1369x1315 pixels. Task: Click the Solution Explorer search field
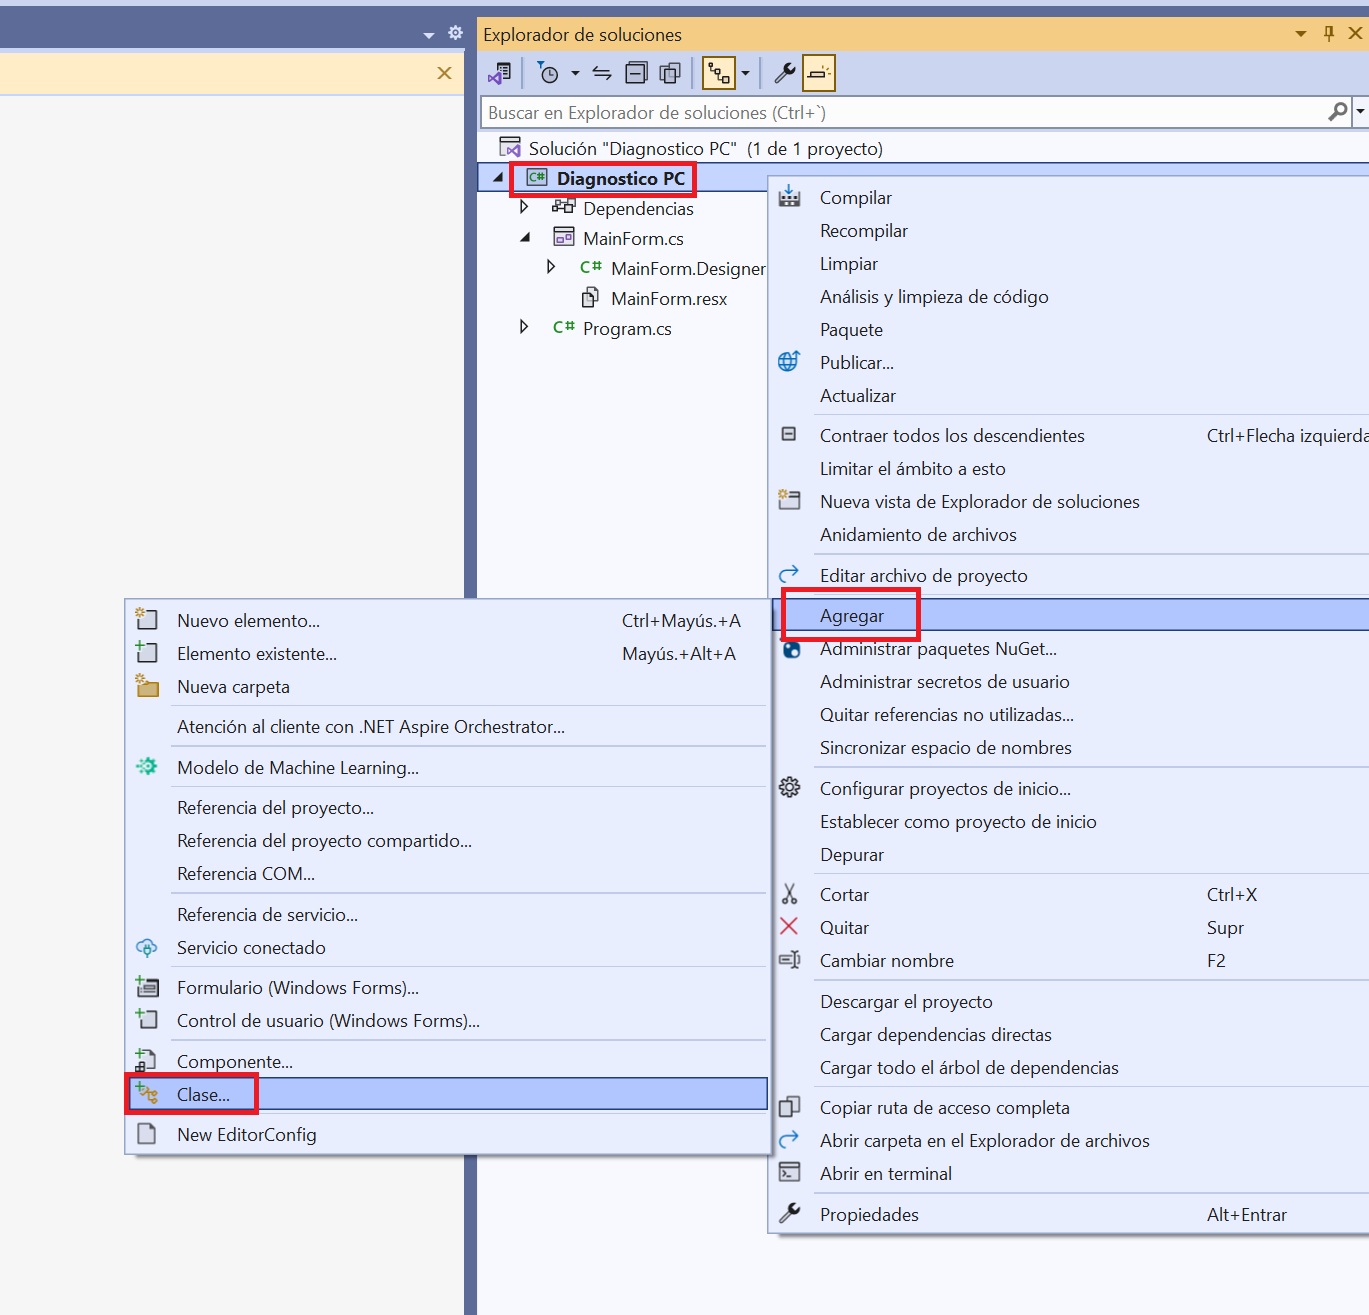[x=900, y=113]
